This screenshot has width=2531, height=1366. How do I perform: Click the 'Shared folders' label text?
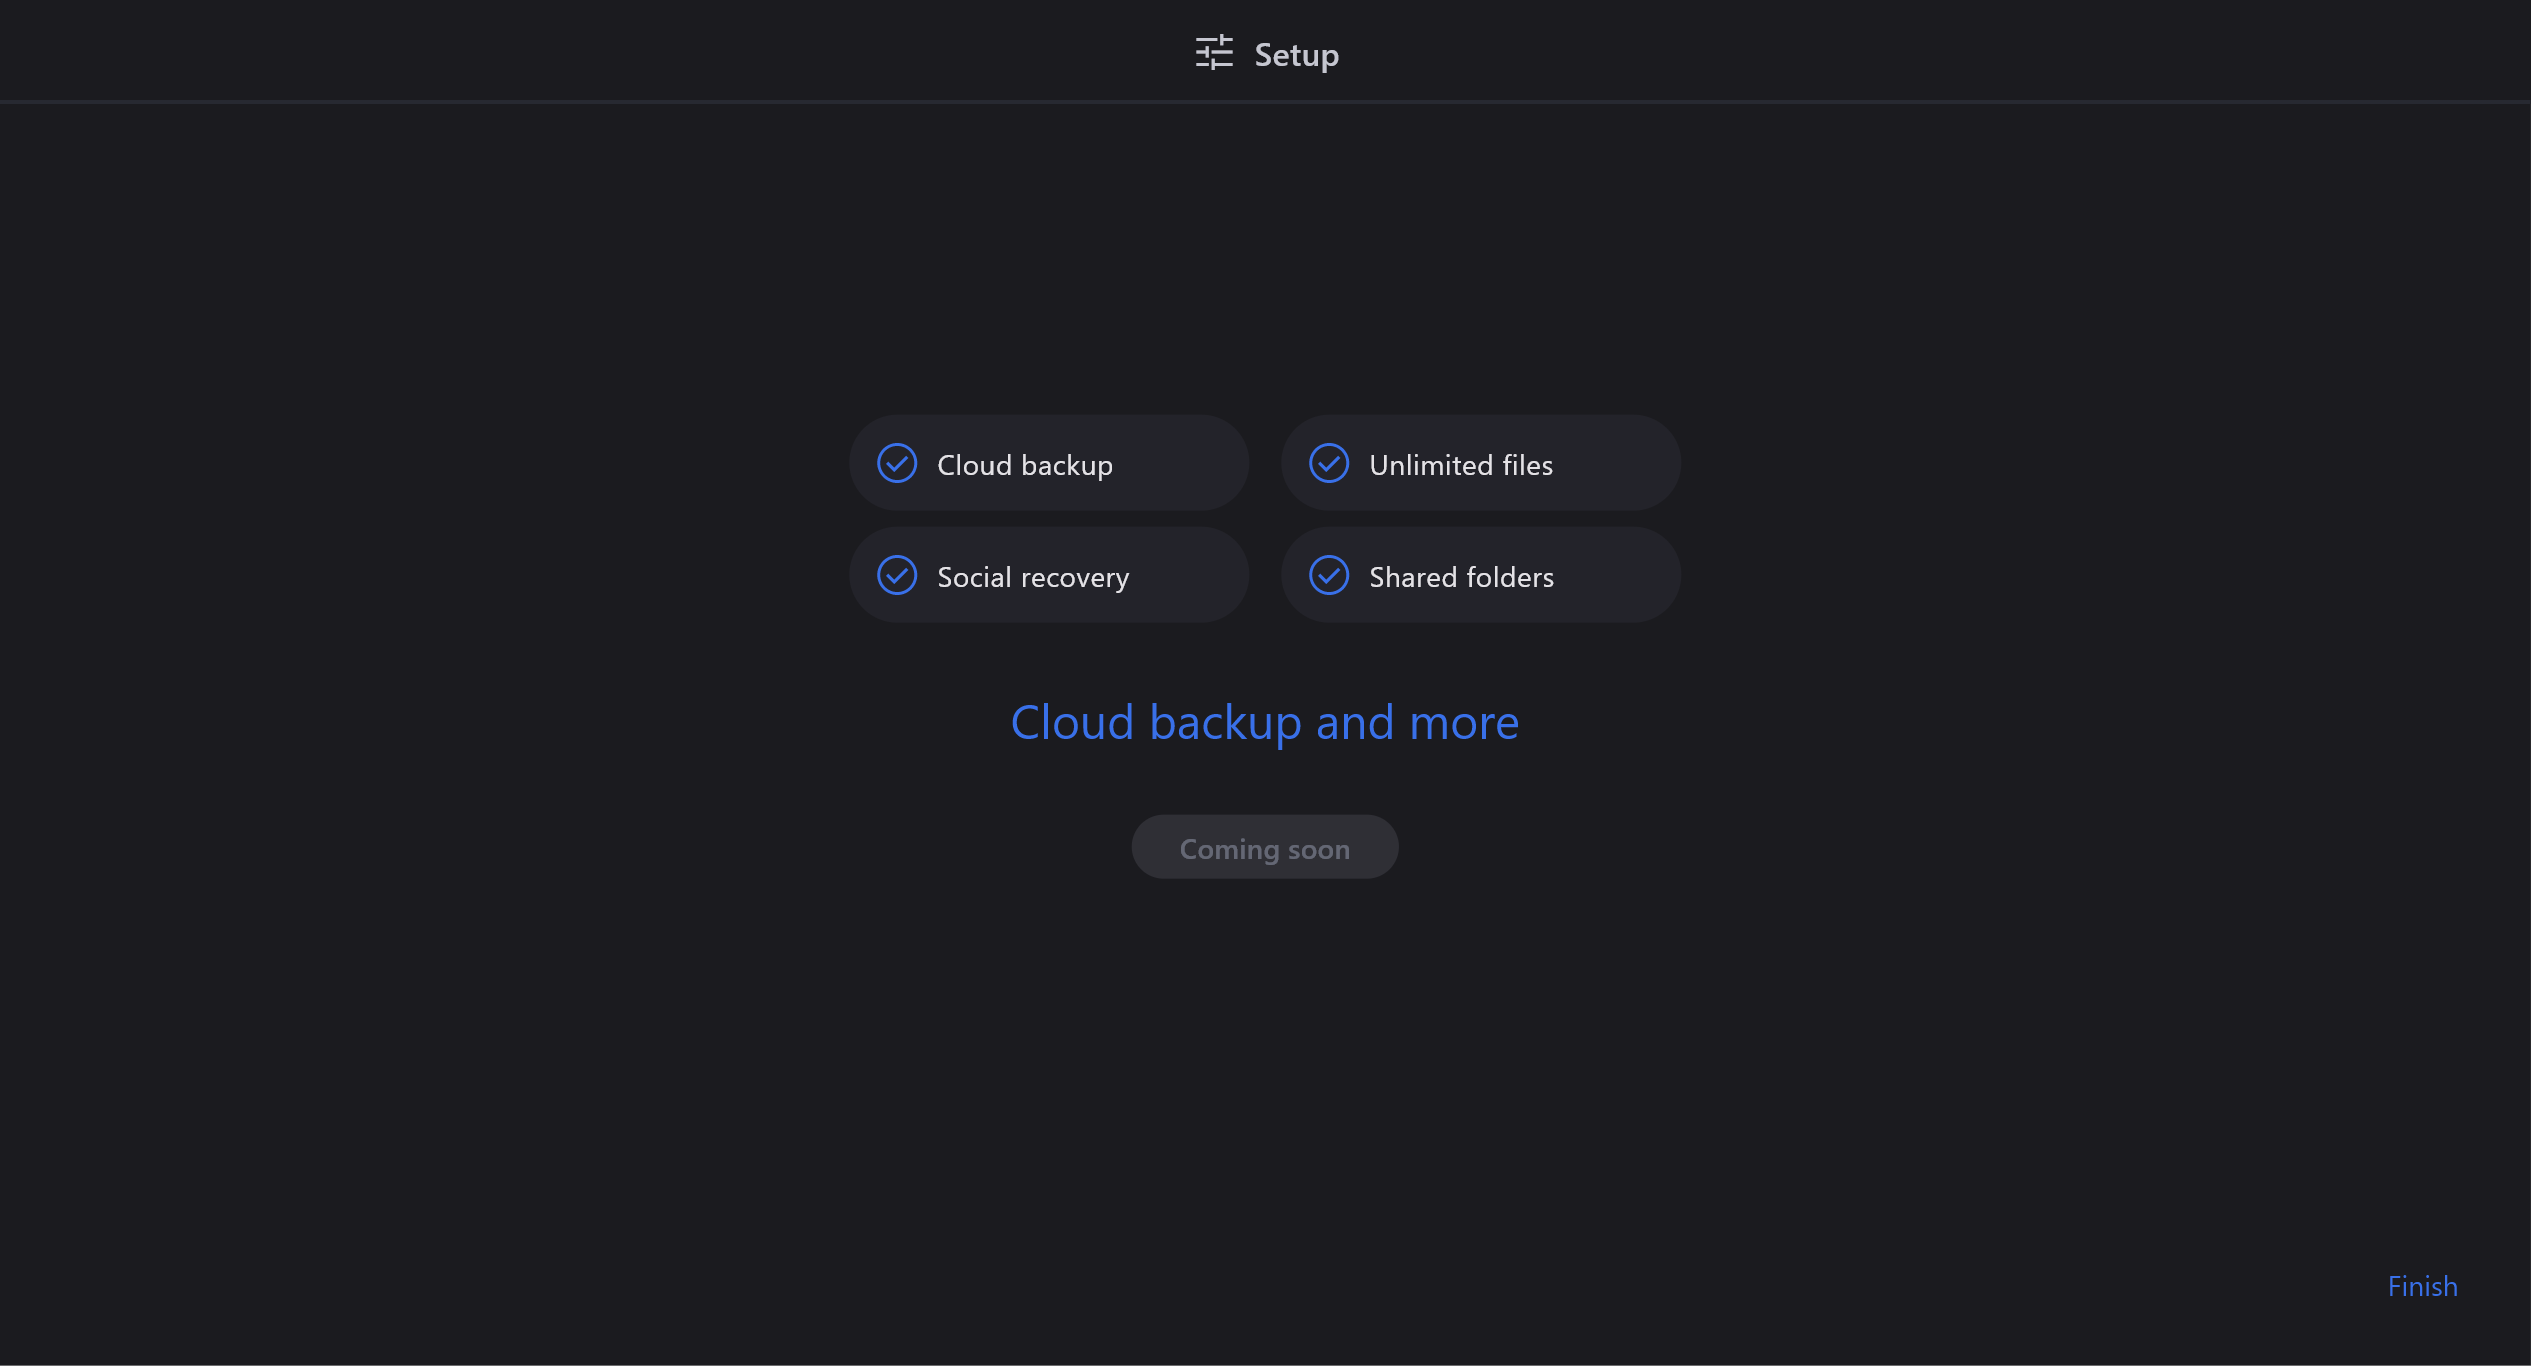tap(1461, 578)
